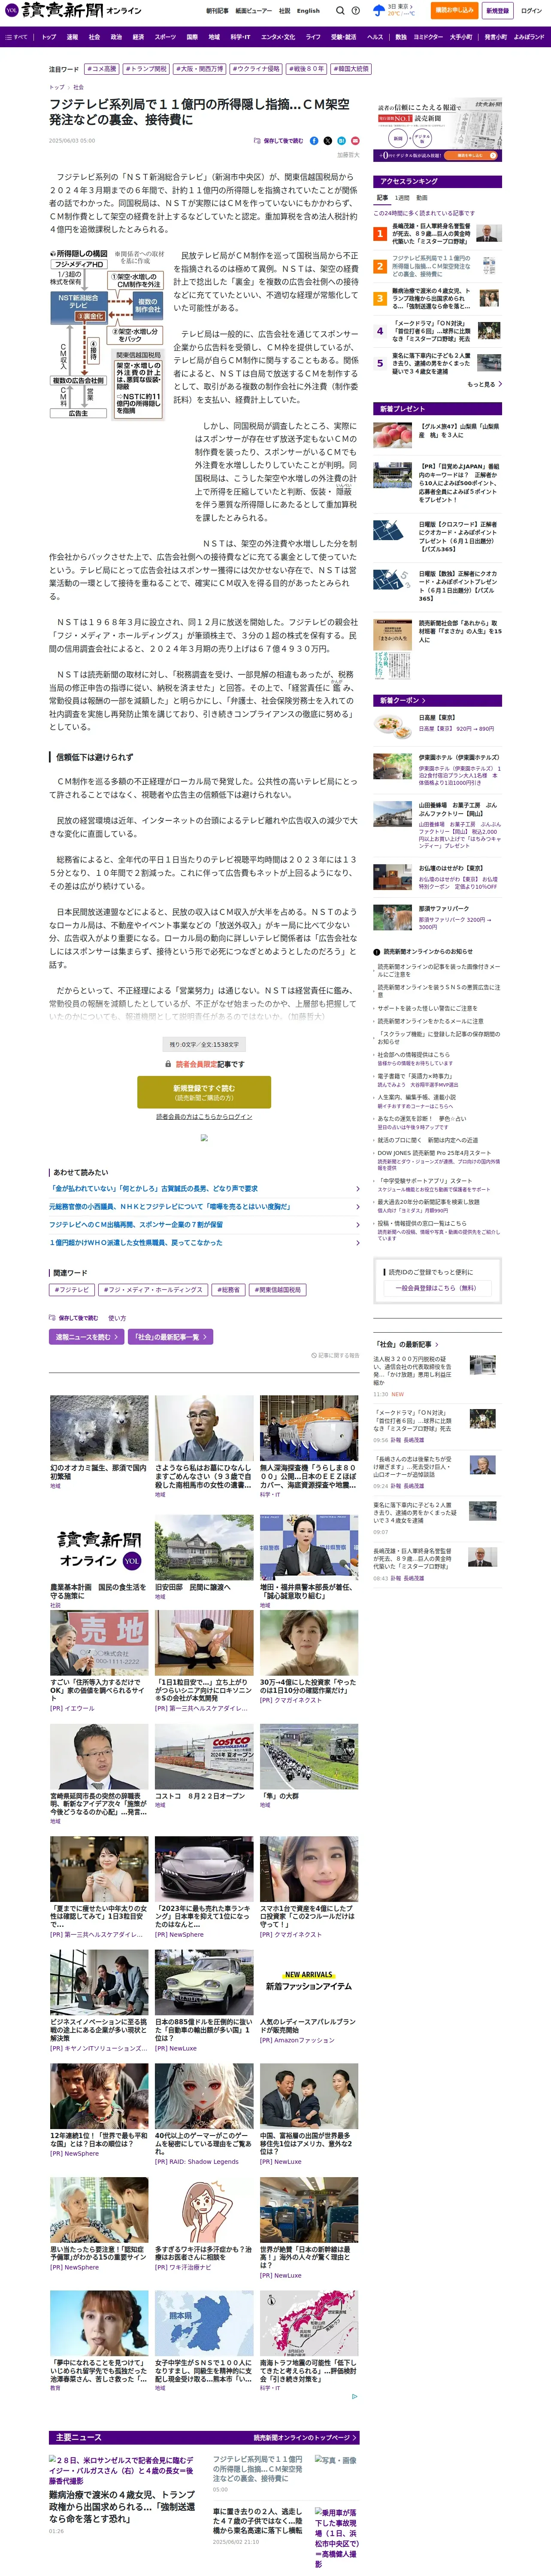Select #トランプ関税 trending tag
Viewport: 551px width, 2576px height.
(x=146, y=69)
